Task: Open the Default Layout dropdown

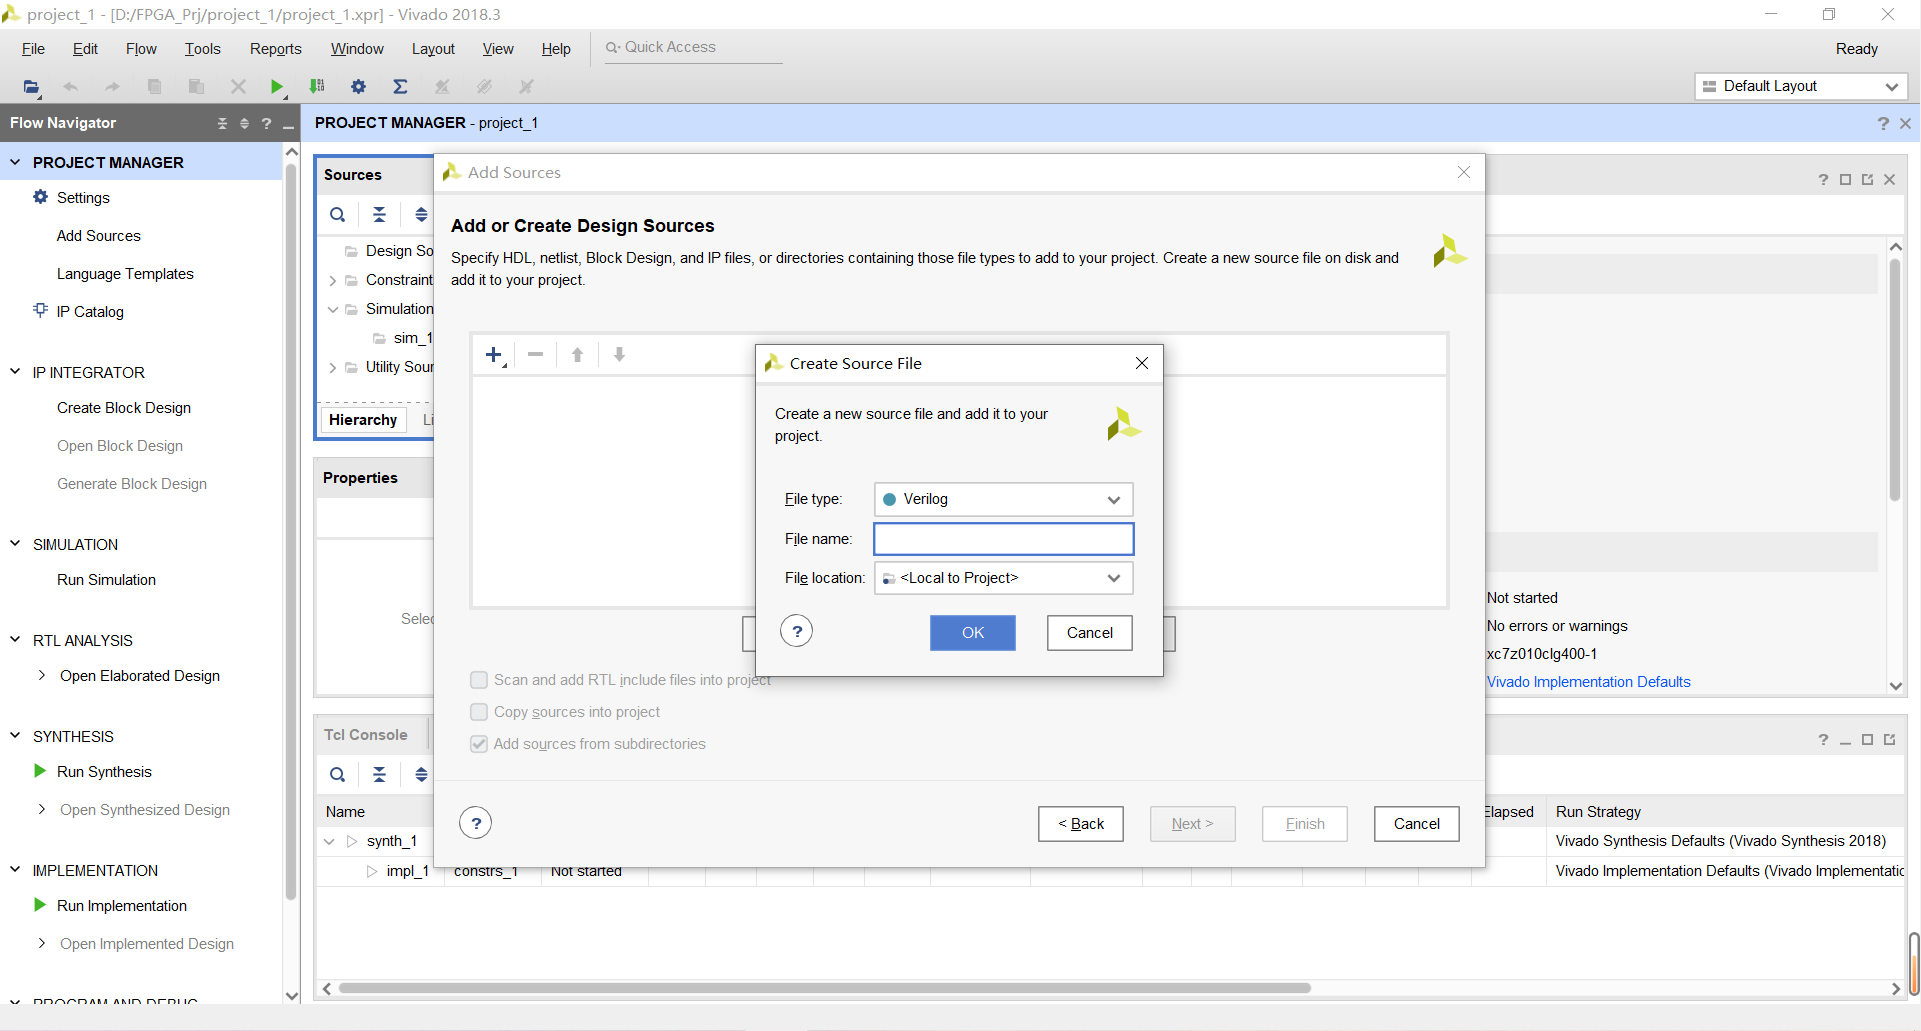Action: [1801, 86]
